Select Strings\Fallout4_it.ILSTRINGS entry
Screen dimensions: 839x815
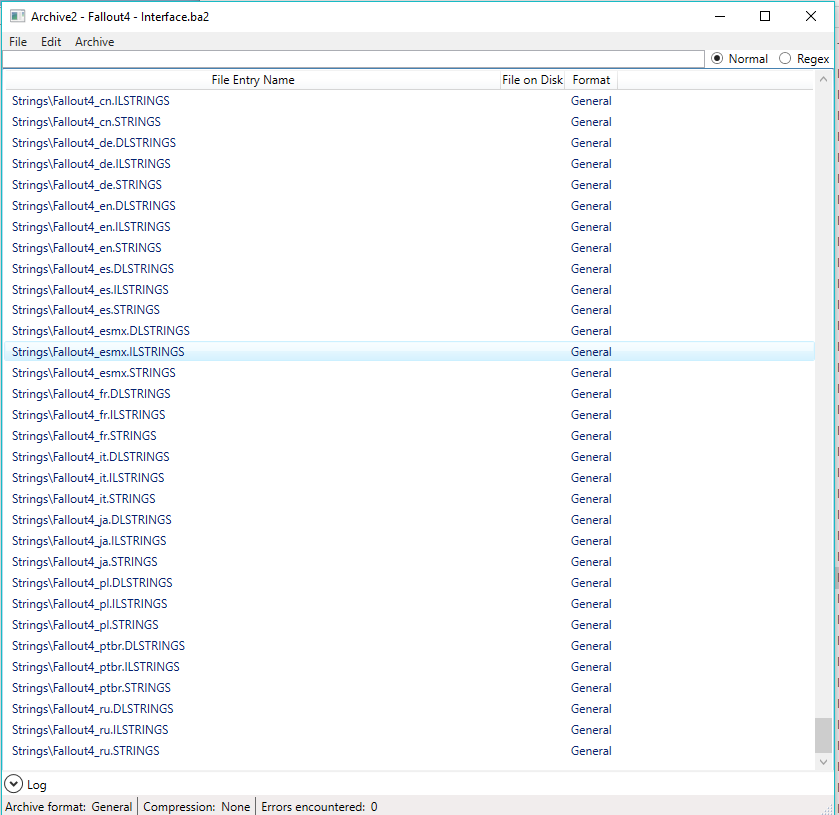pyautogui.click(x=409, y=477)
